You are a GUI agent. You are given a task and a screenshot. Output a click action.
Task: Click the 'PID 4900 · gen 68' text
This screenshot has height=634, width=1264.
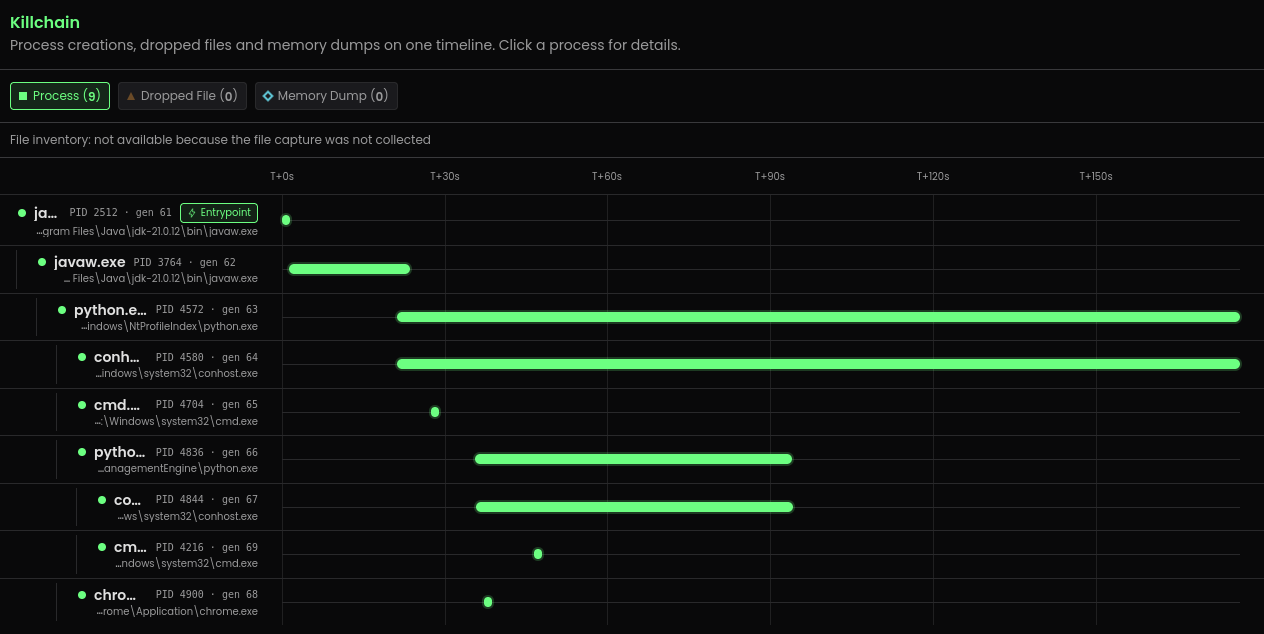pos(207,595)
